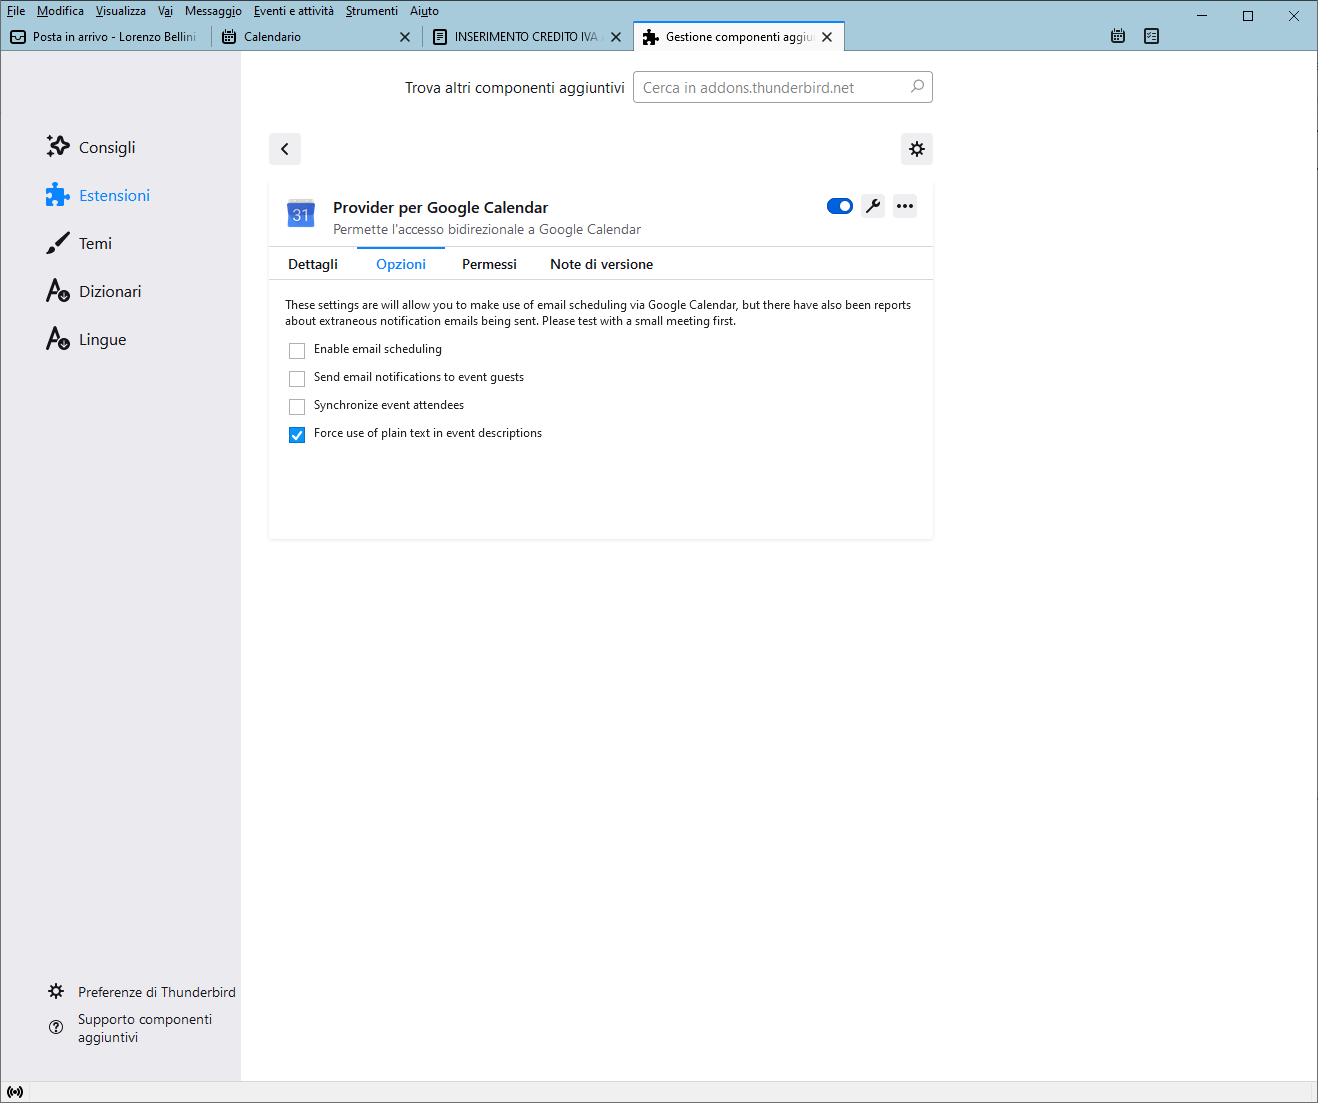Uncheck Force use of plain text option
The width and height of the screenshot is (1318, 1103).
point(296,434)
